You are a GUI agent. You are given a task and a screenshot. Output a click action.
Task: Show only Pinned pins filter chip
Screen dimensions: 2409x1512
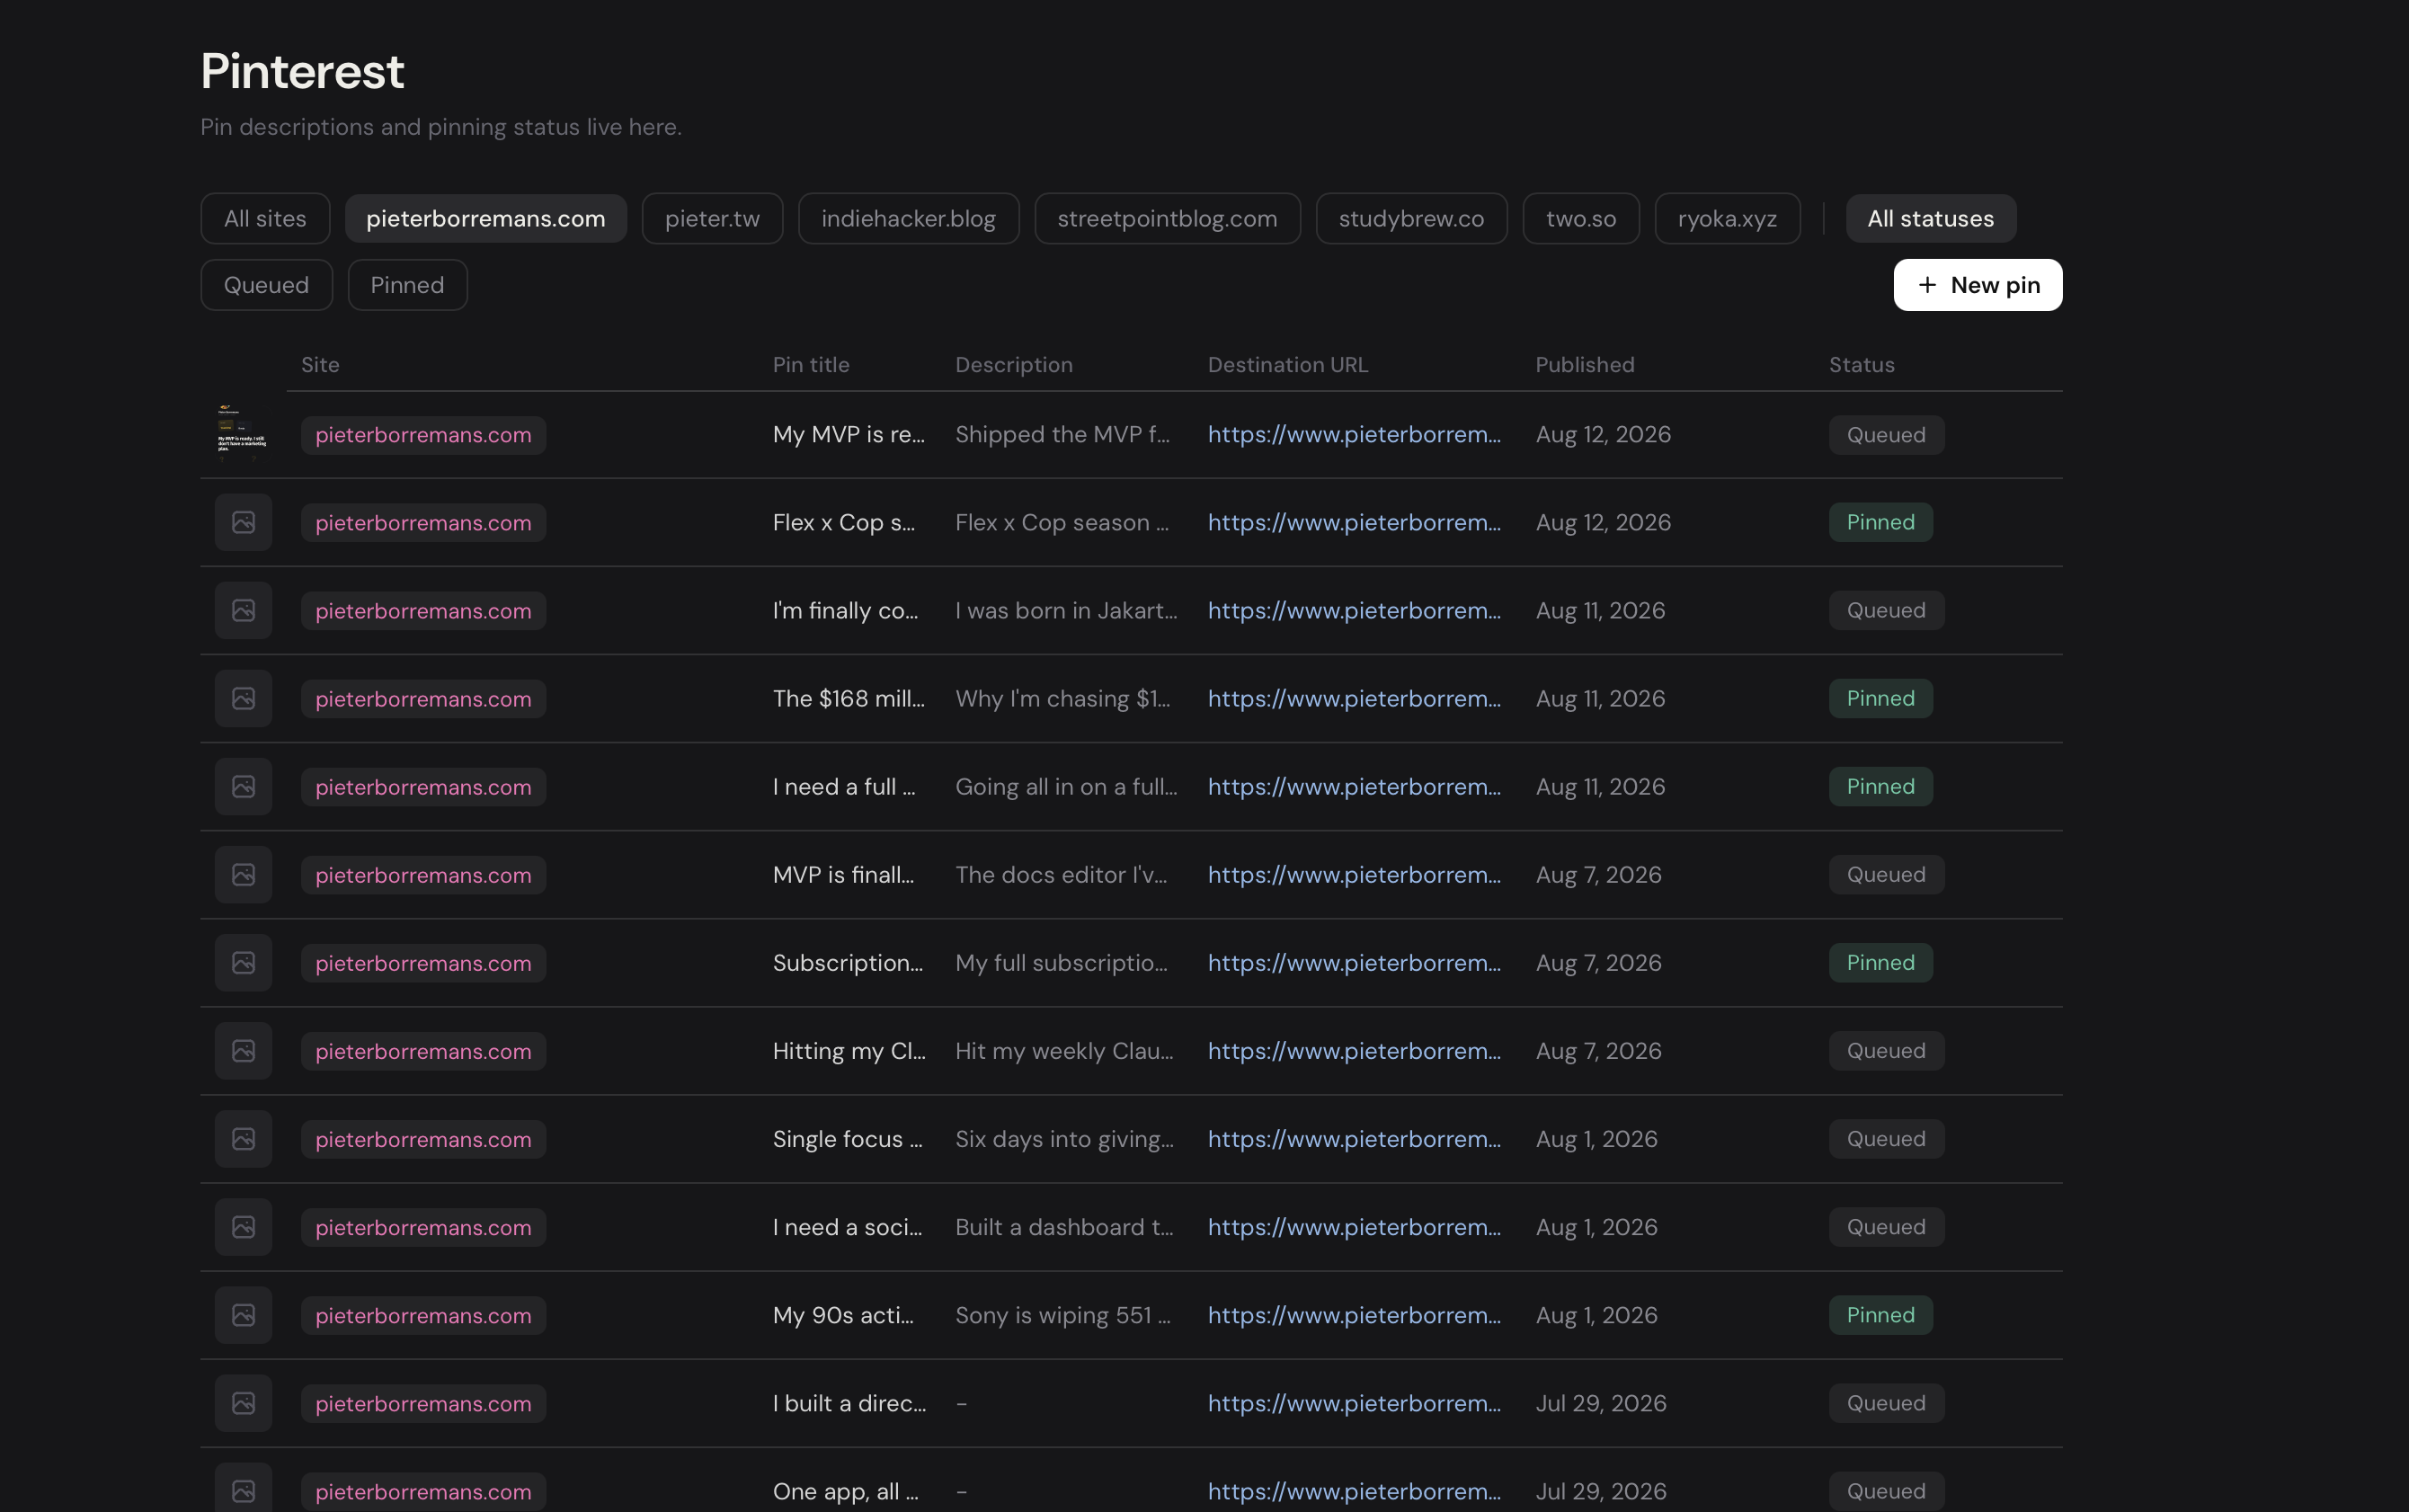(x=407, y=285)
